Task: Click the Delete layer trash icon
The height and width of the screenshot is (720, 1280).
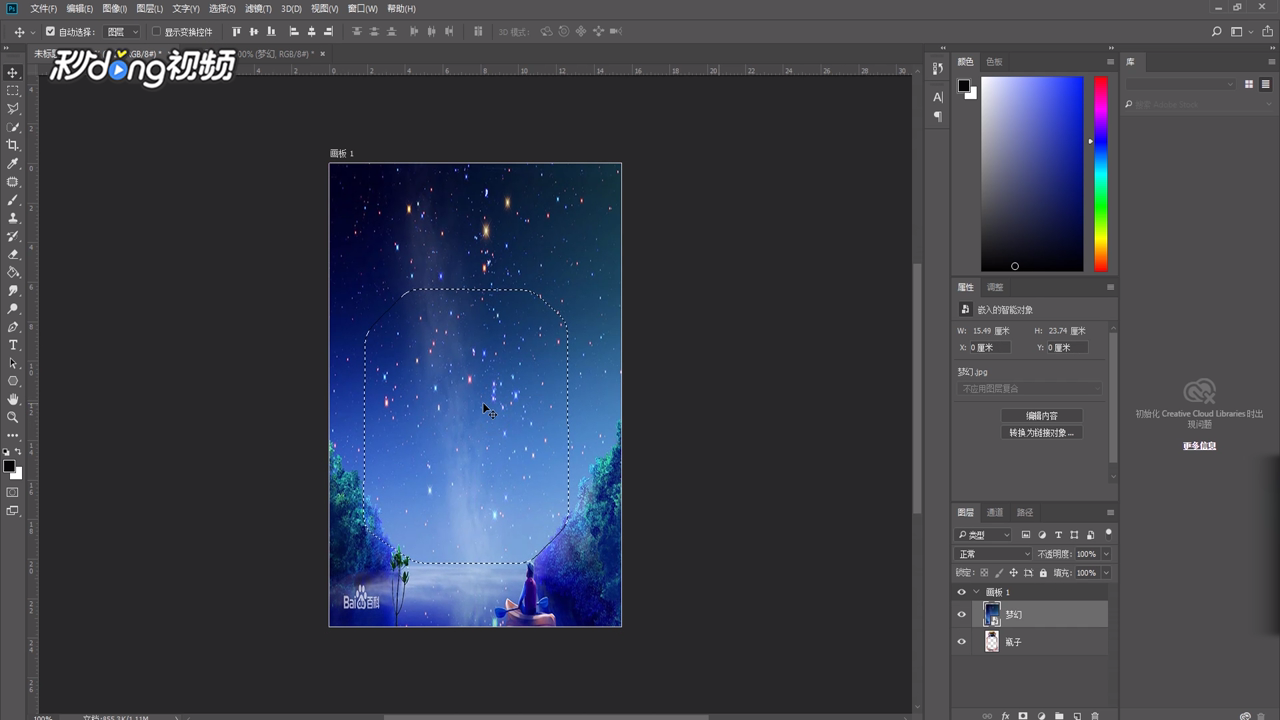Action: (1095, 716)
